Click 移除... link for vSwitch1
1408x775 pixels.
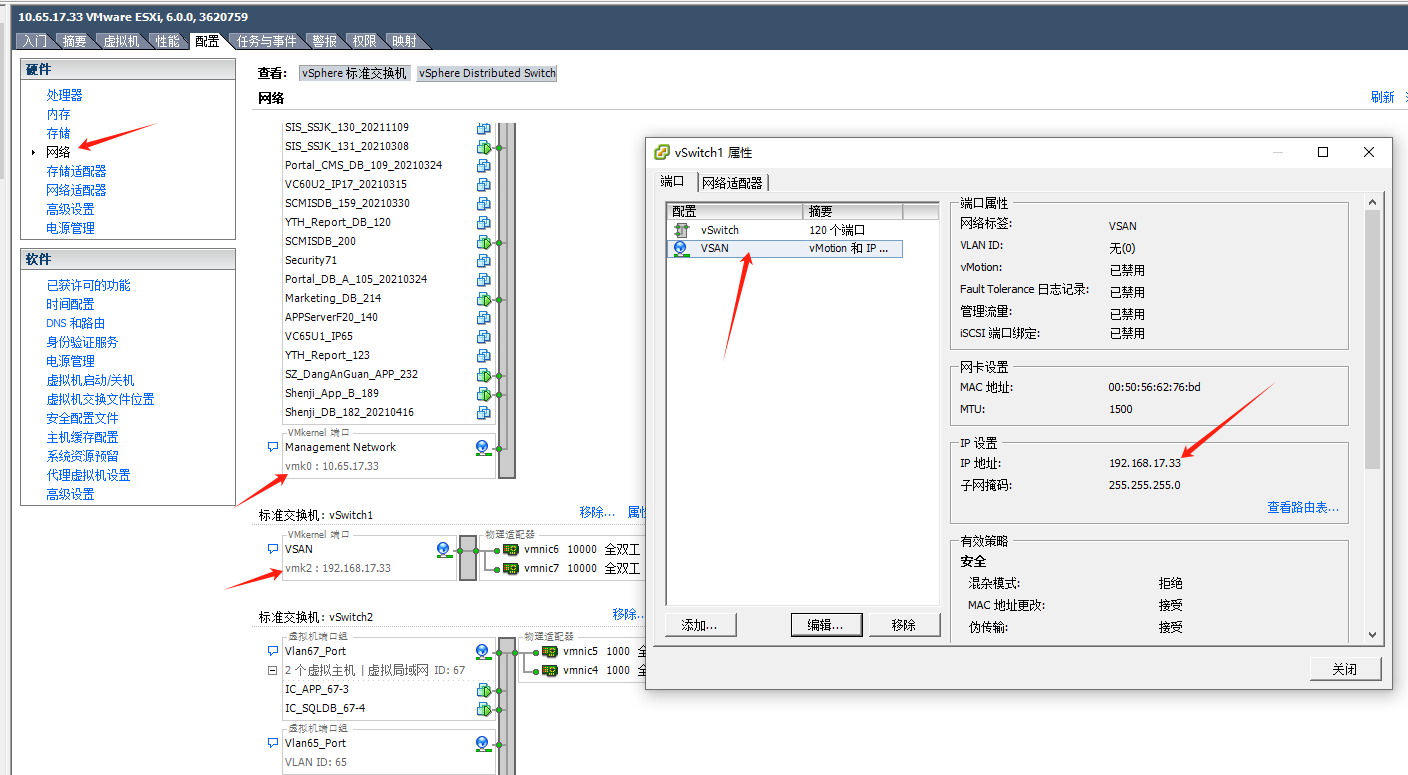[x=597, y=512]
